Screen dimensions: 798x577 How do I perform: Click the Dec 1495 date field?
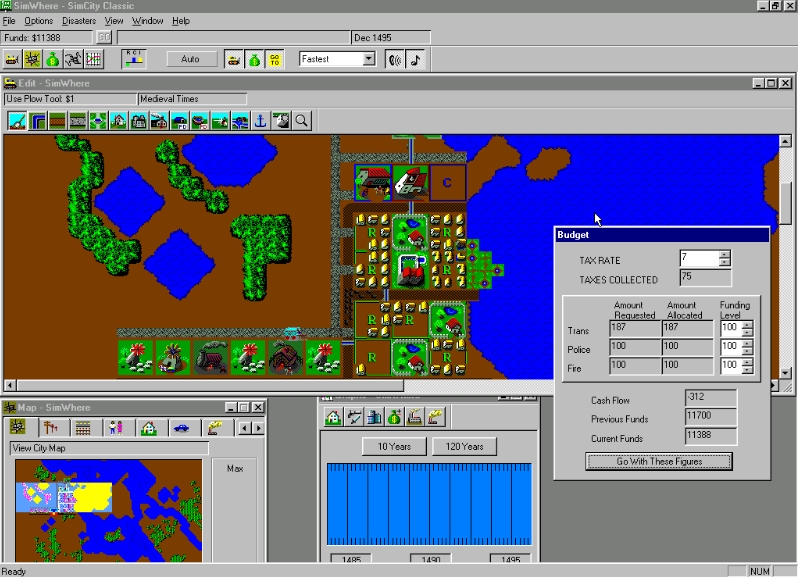coord(391,38)
